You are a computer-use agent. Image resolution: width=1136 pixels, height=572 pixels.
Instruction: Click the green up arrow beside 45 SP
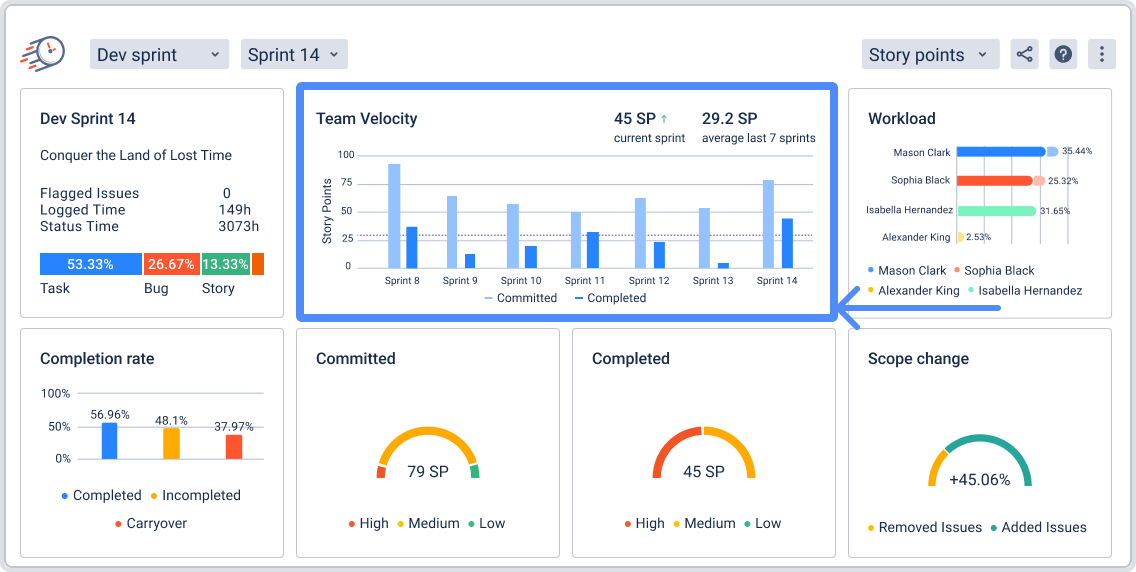[664, 119]
